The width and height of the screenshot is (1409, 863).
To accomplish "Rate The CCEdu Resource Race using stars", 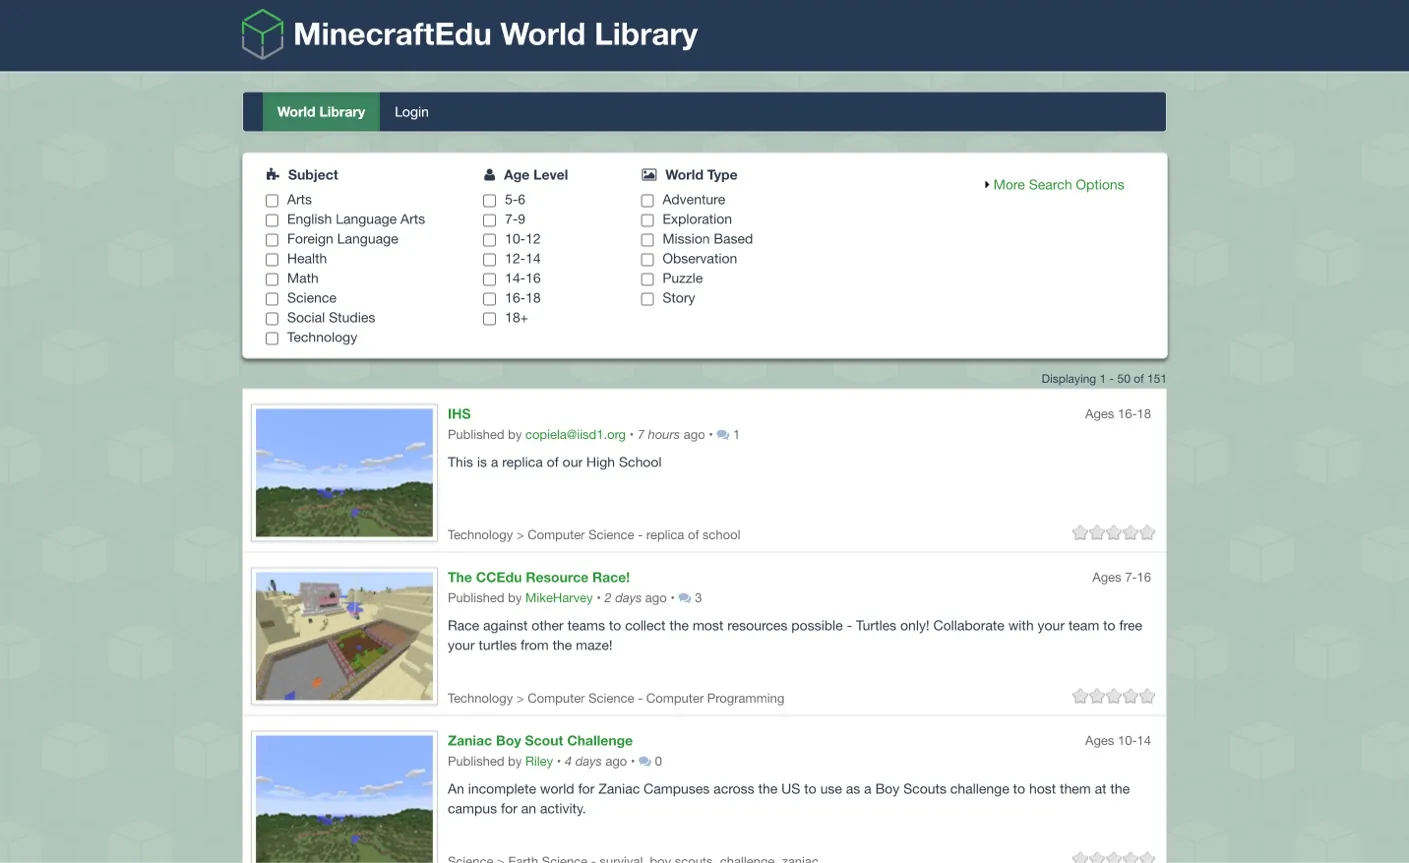I will tap(1113, 696).
